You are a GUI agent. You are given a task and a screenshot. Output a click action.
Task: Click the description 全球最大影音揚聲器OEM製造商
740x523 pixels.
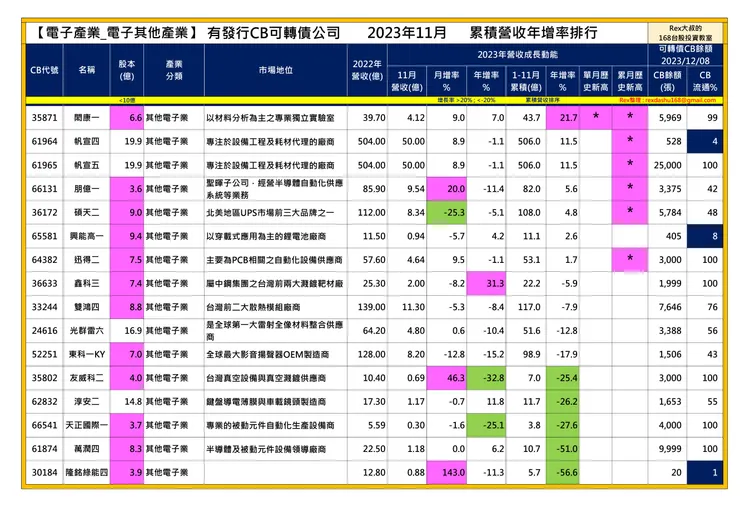pos(268,354)
